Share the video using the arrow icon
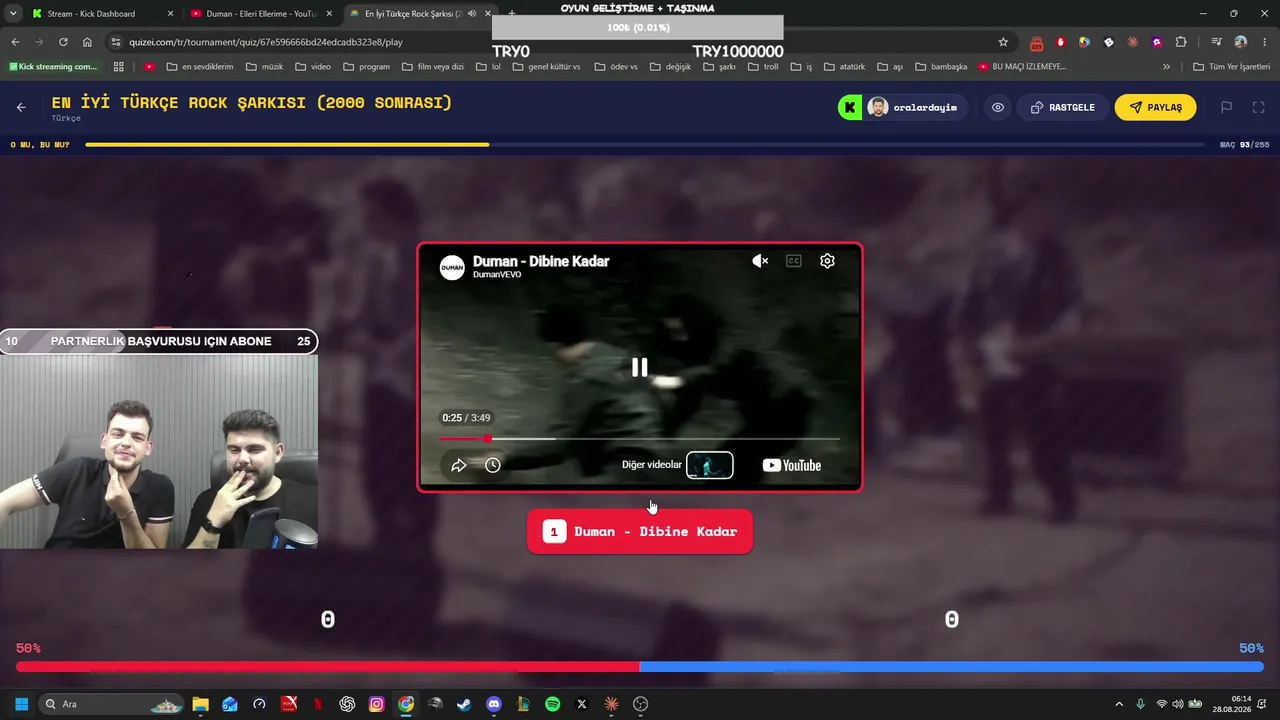The height and width of the screenshot is (720, 1280). [x=459, y=465]
